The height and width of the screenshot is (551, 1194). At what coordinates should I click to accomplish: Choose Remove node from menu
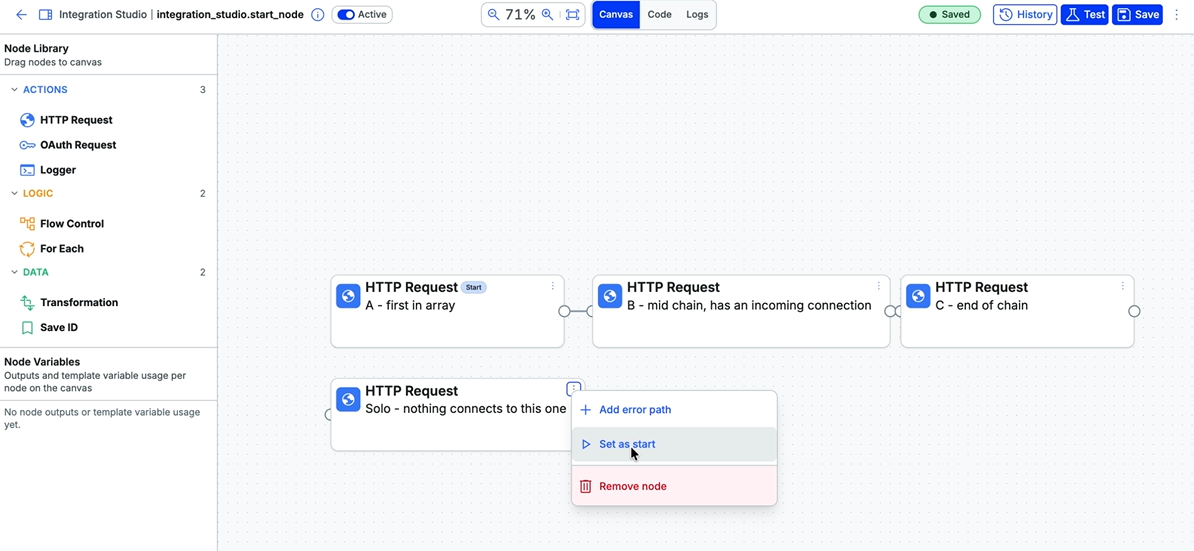tap(675, 486)
